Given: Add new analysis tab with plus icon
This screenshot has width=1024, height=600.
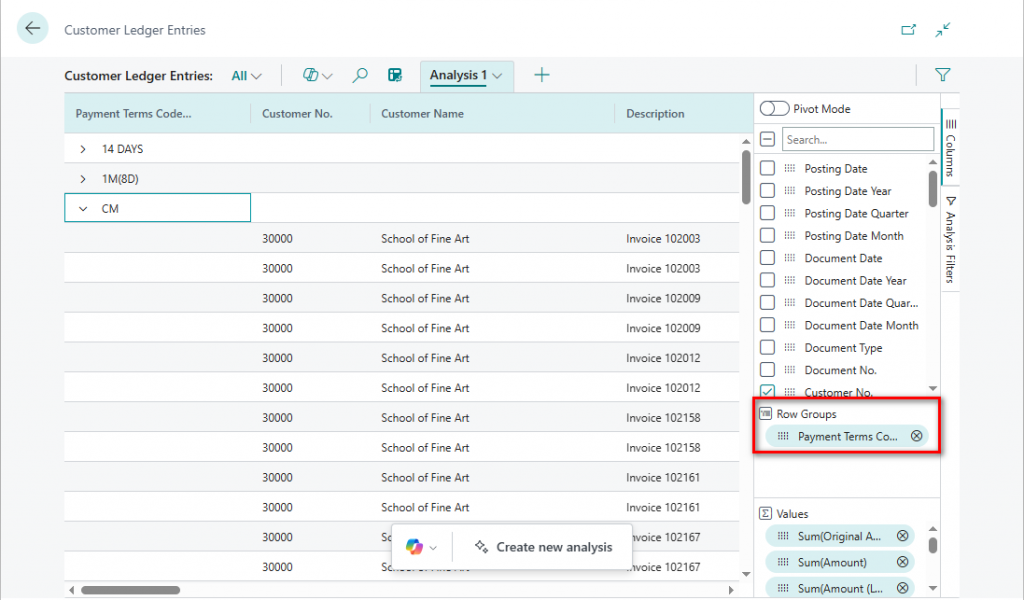Looking at the screenshot, I should coord(541,75).
